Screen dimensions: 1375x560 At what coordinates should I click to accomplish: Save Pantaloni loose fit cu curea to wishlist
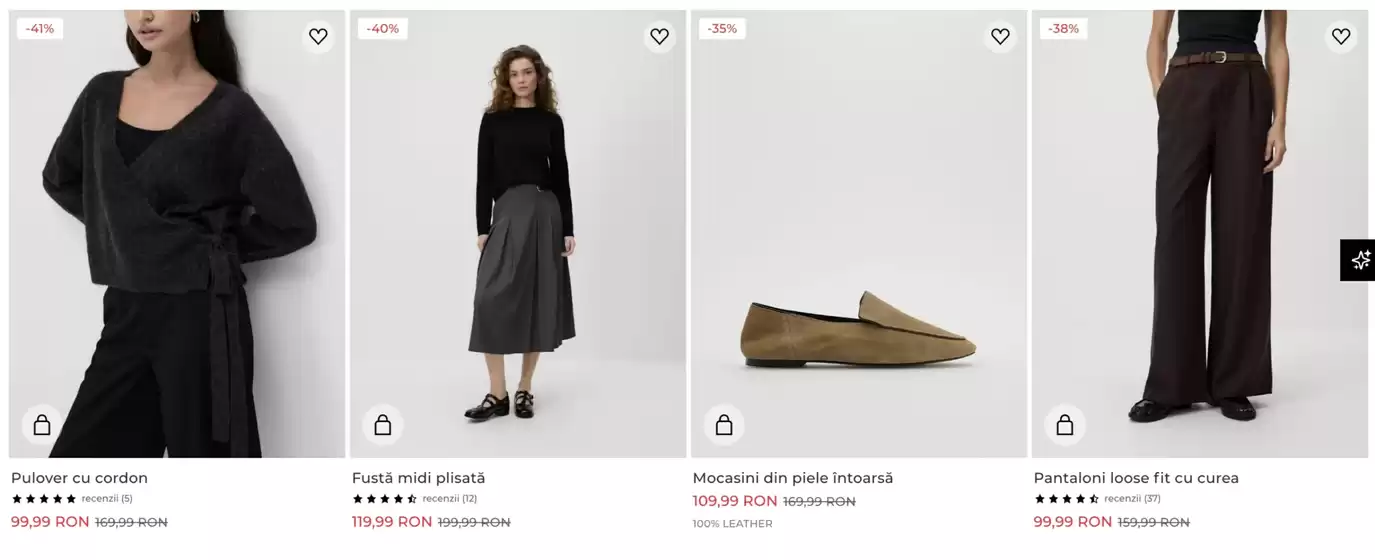[1341, 37]
